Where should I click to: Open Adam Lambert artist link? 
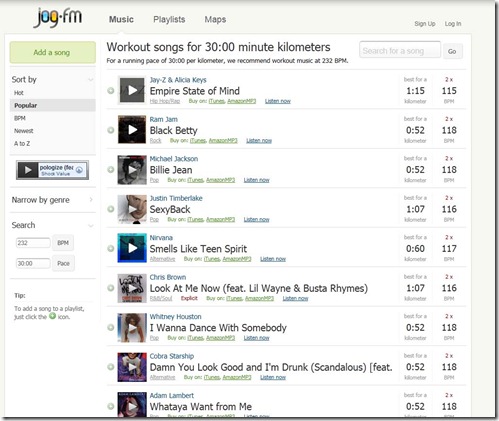coord(172,396)
